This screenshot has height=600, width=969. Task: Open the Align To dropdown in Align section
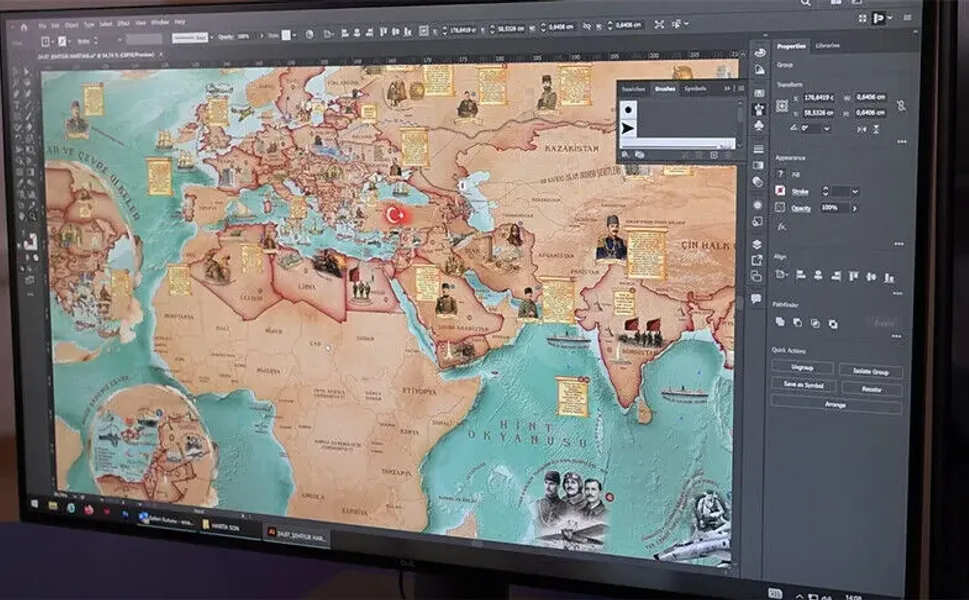(782, 274)
